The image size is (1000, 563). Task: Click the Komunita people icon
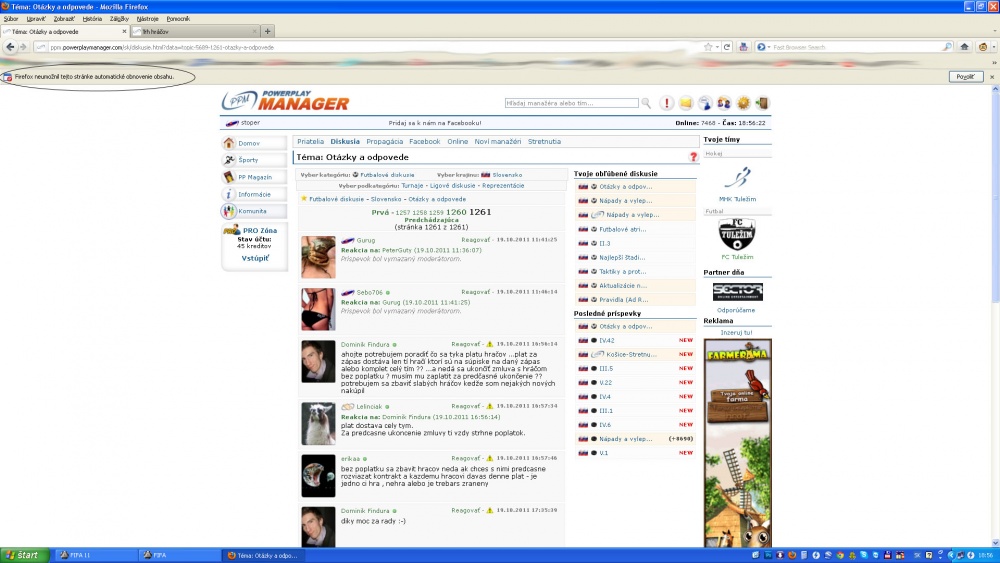pos(229,211)
